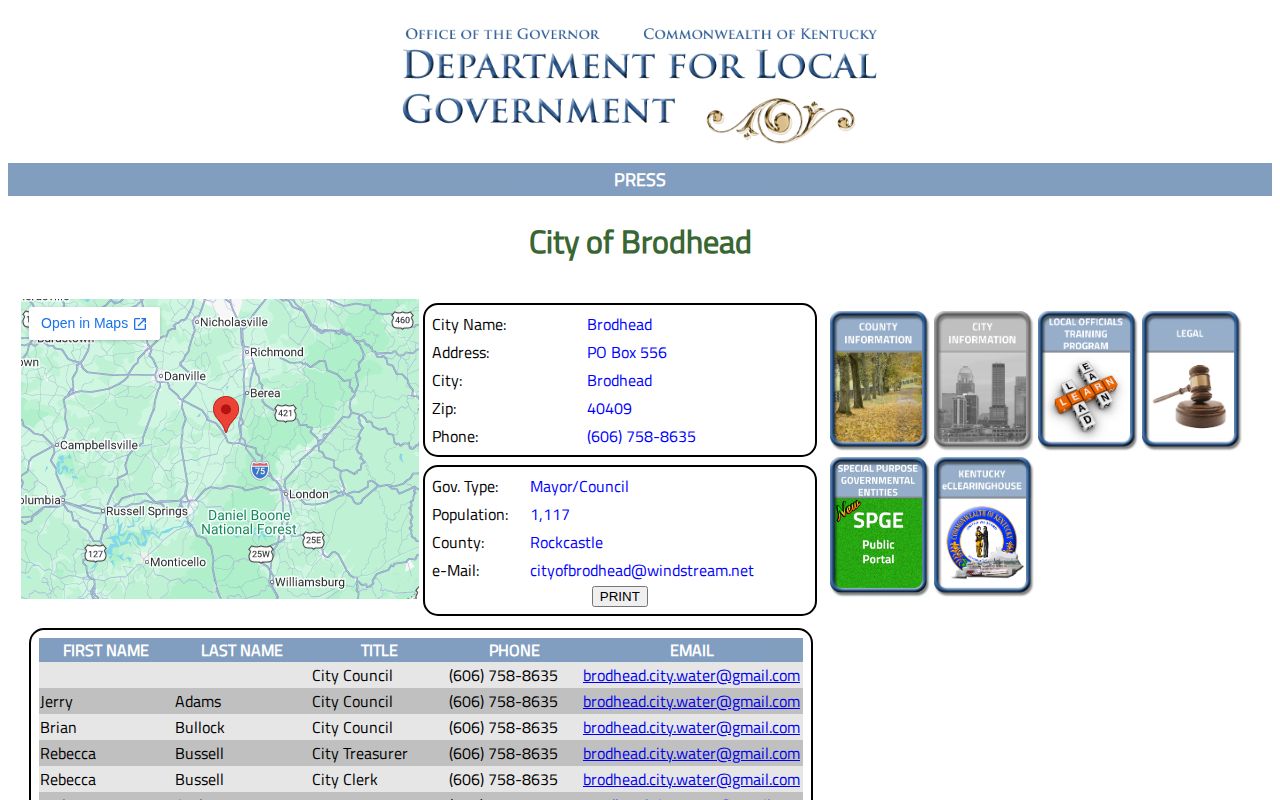The width and height of the screenshot is (1280, 800).
Task: Click the zip code 40409
Action: tap(609, 409)
